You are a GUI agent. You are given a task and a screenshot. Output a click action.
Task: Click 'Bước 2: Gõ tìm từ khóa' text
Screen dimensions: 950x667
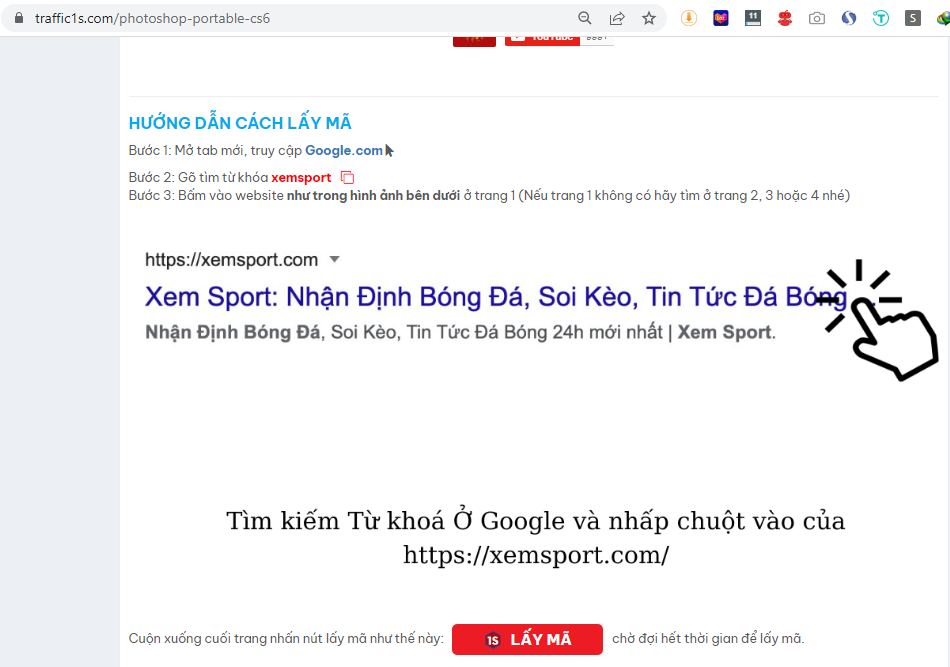tap(198, 178)
